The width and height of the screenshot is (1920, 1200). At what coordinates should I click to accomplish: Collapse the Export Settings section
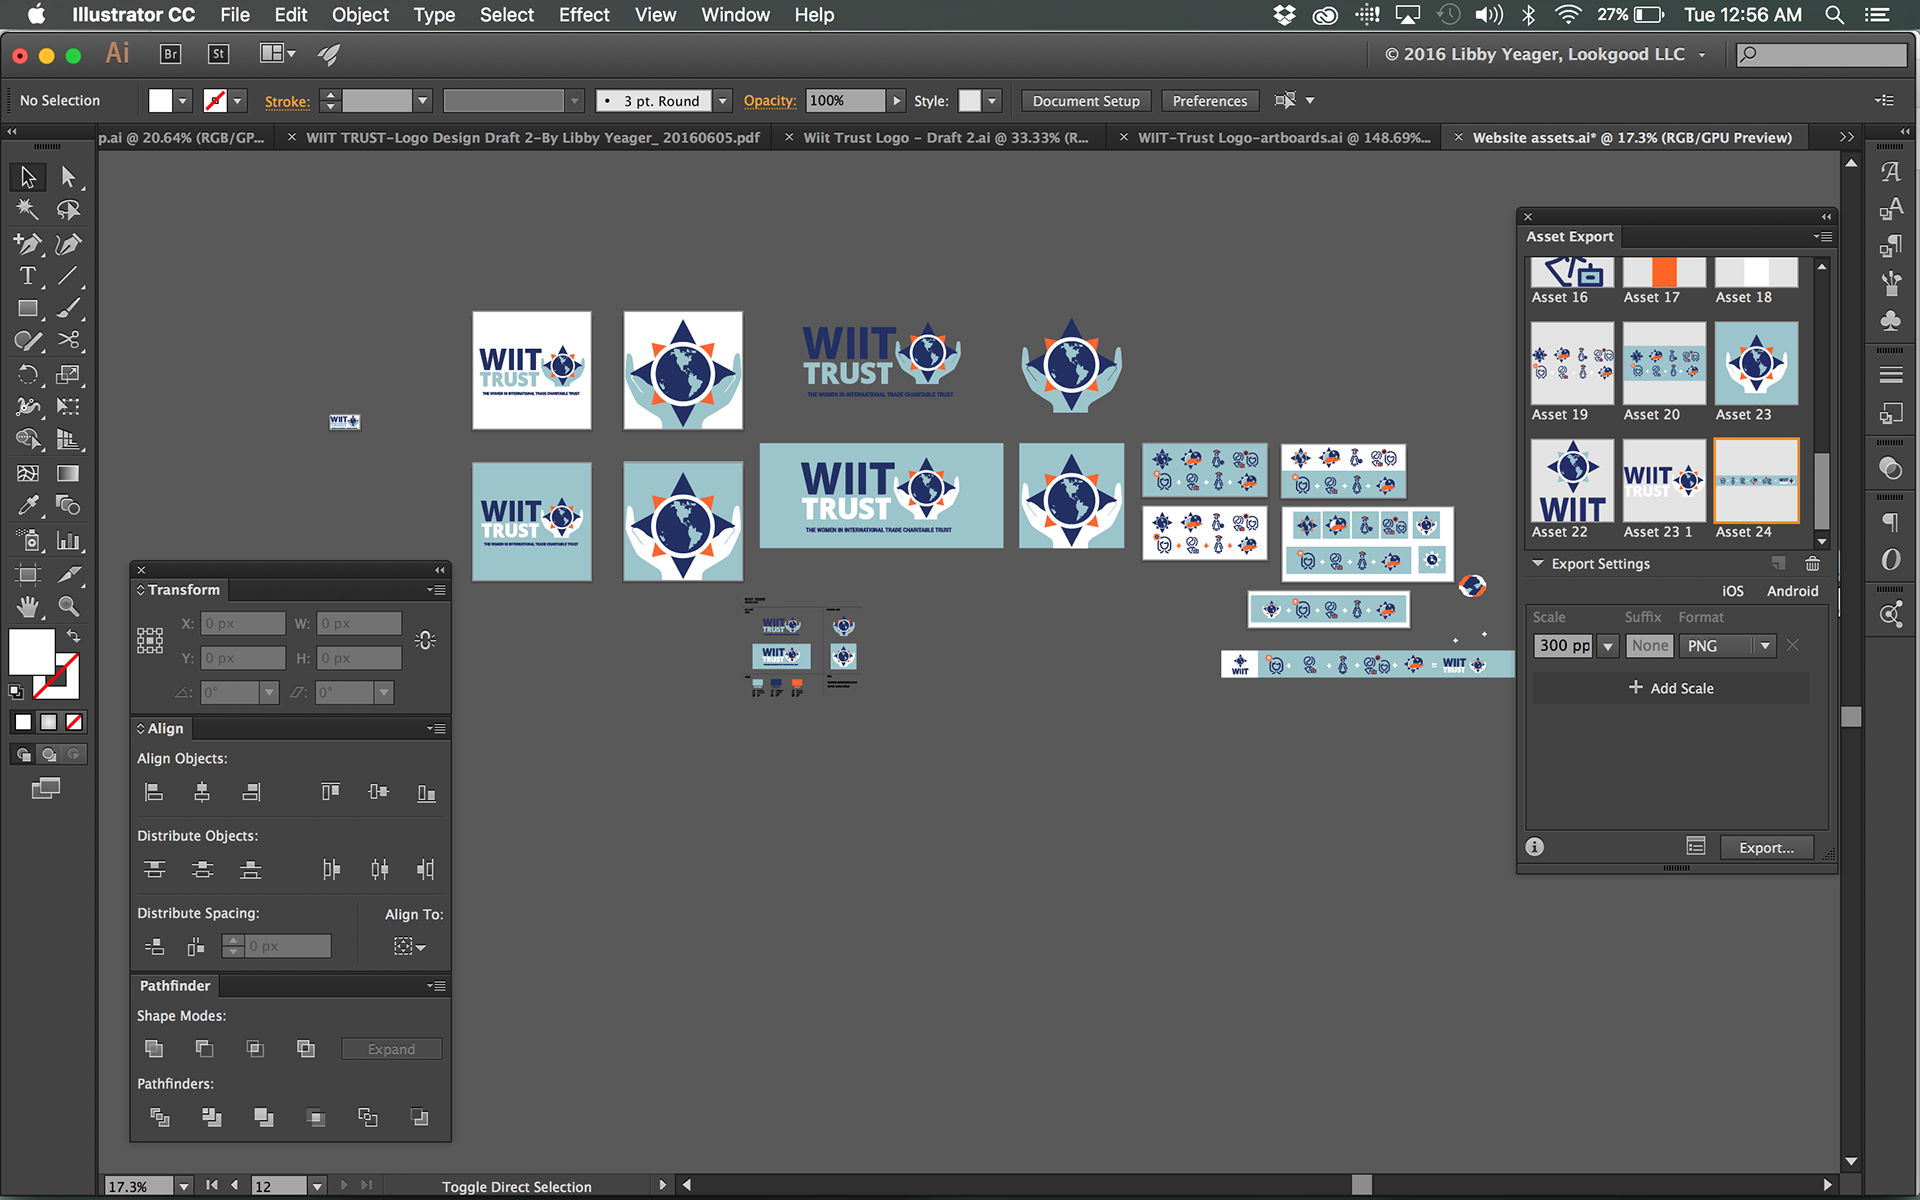click(1538, 564)
